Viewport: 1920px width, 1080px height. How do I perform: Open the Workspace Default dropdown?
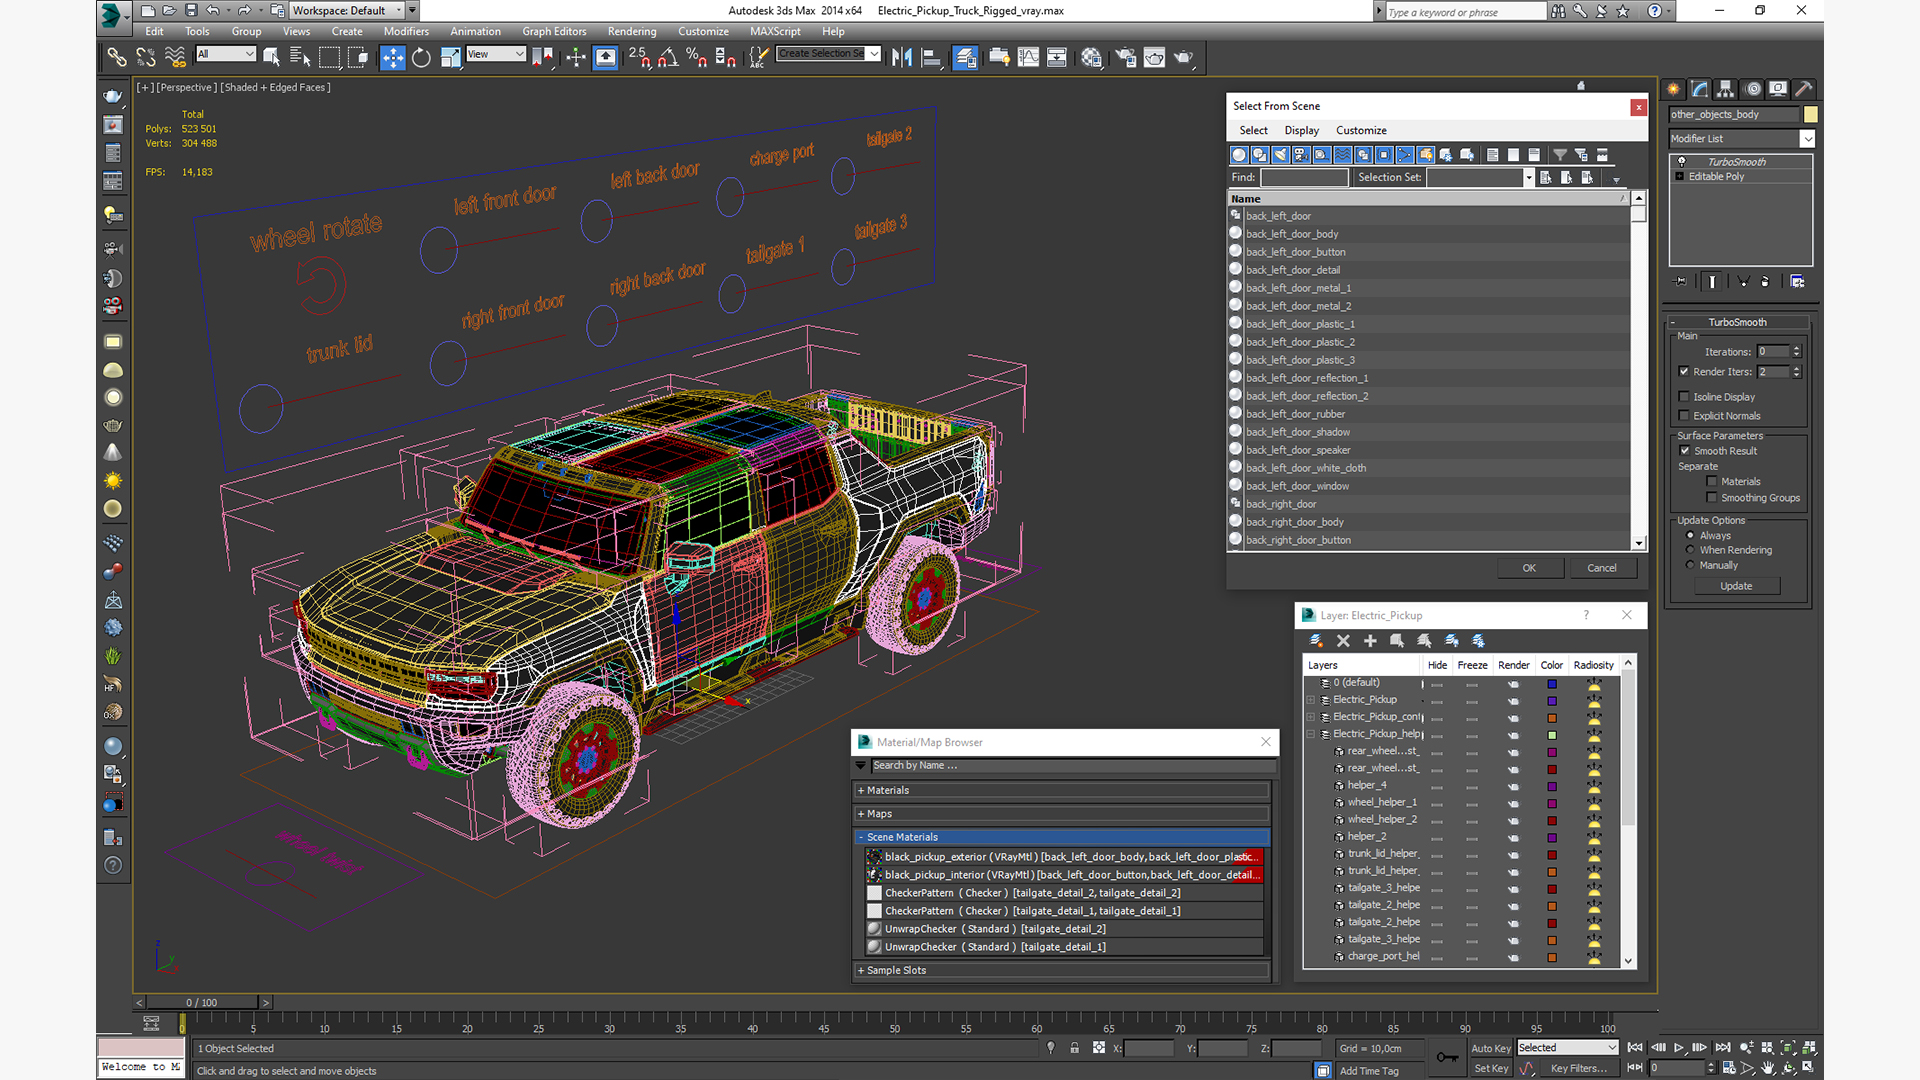[347, 11]
